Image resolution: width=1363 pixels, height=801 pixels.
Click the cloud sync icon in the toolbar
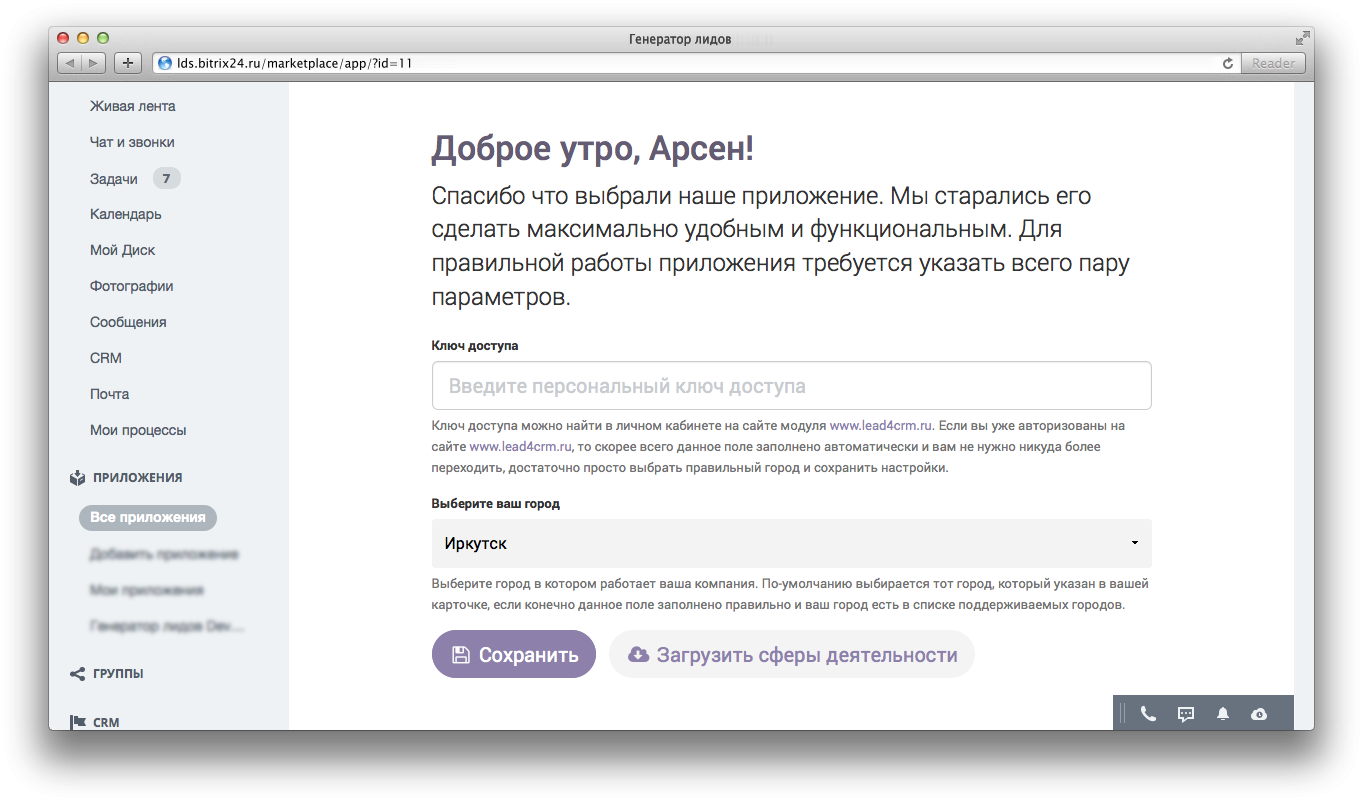click(1258, 713)
